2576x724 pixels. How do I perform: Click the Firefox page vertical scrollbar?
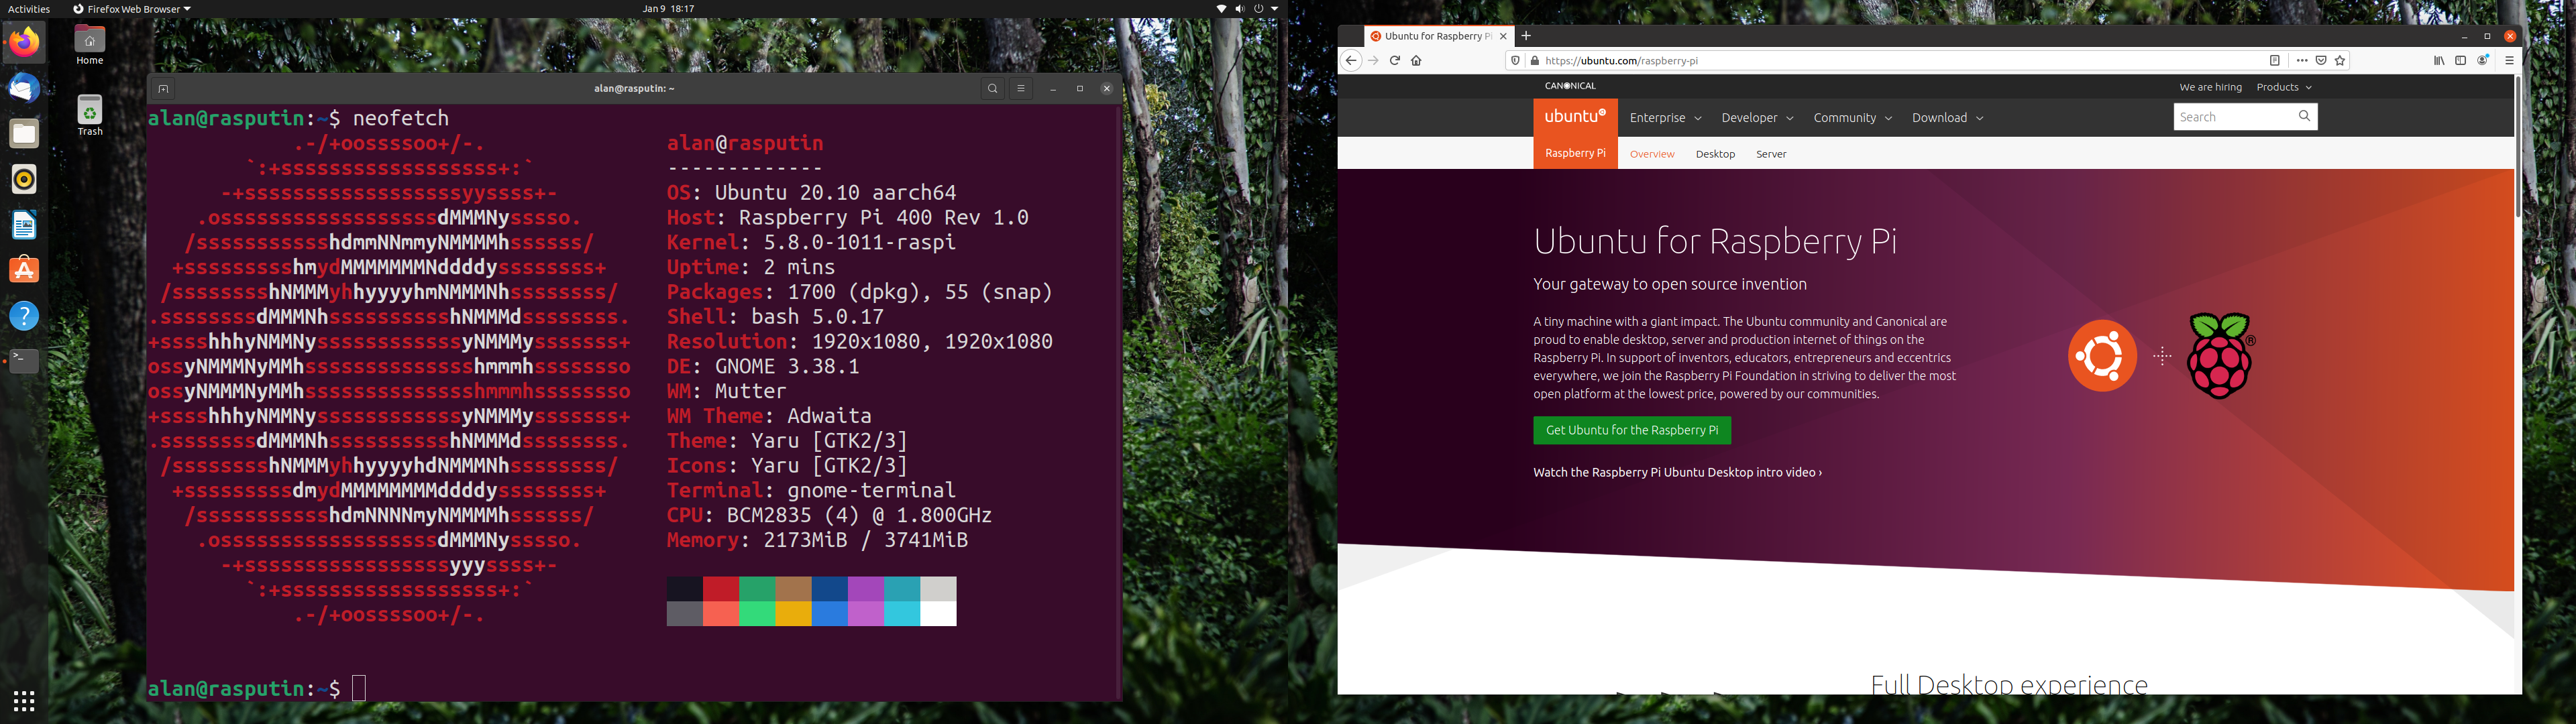(x=2518, y=148)
